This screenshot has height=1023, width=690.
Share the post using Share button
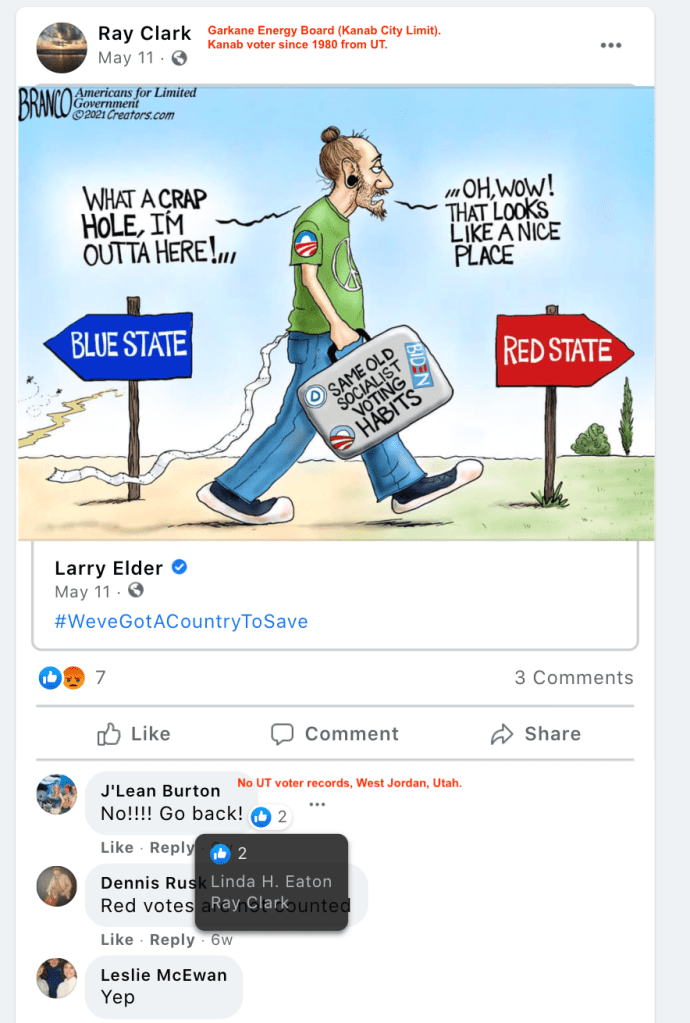(535, 733)
